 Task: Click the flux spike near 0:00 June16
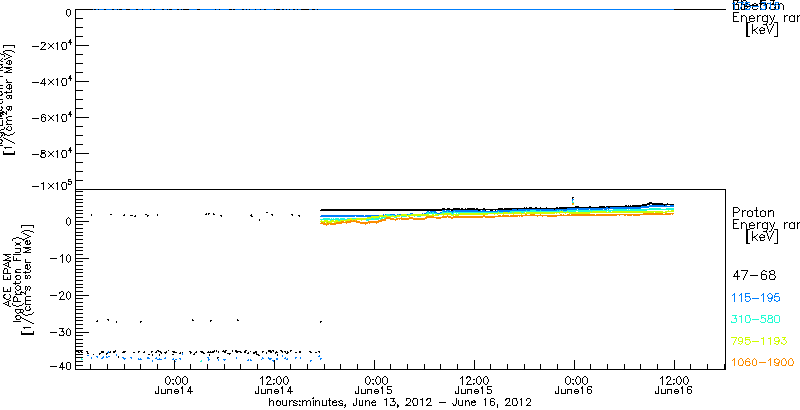pos(573,200)
